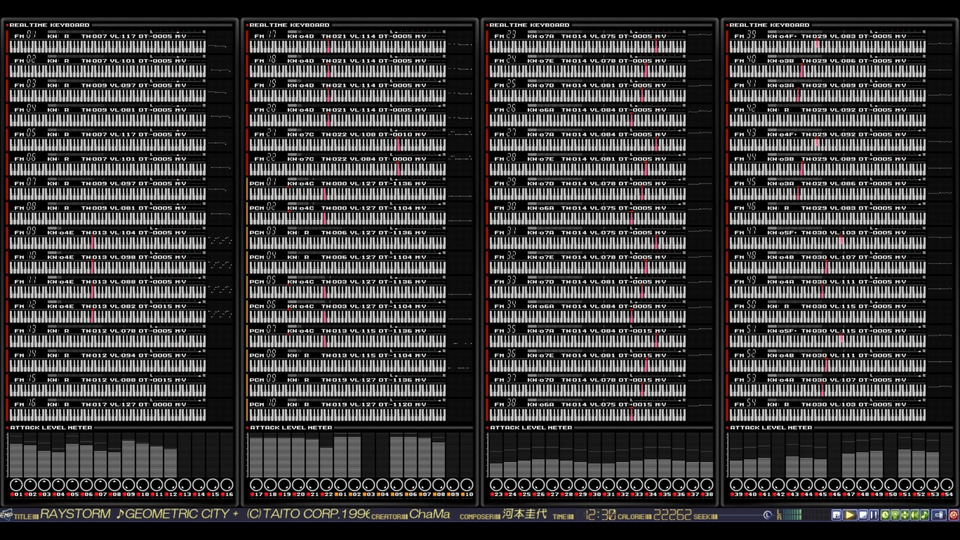Click the SEEK bar track

click(741, 516)
